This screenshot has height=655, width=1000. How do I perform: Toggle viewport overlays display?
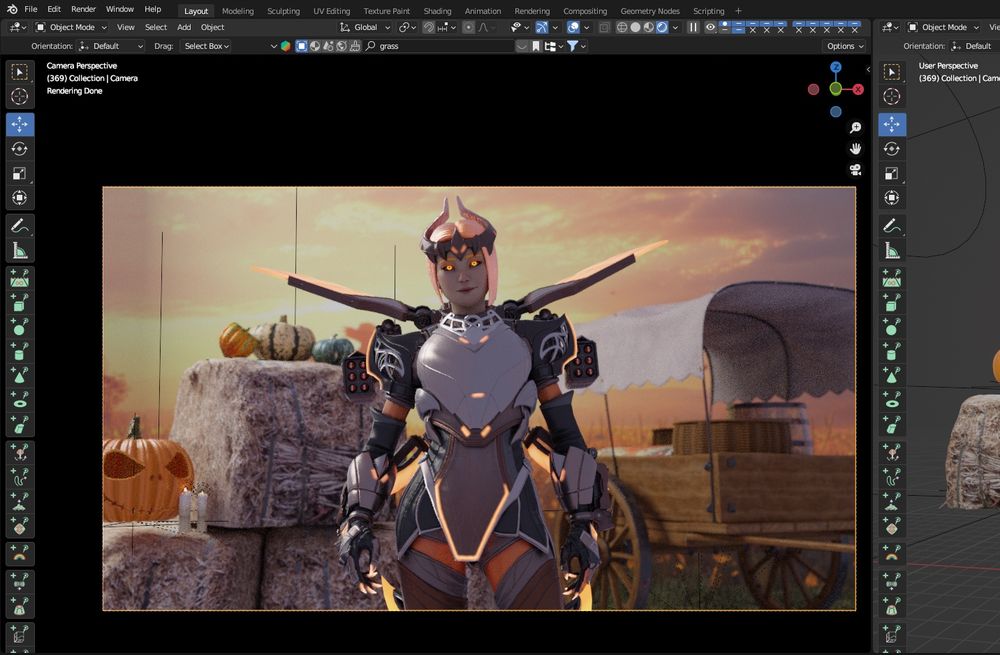point(573,27)
